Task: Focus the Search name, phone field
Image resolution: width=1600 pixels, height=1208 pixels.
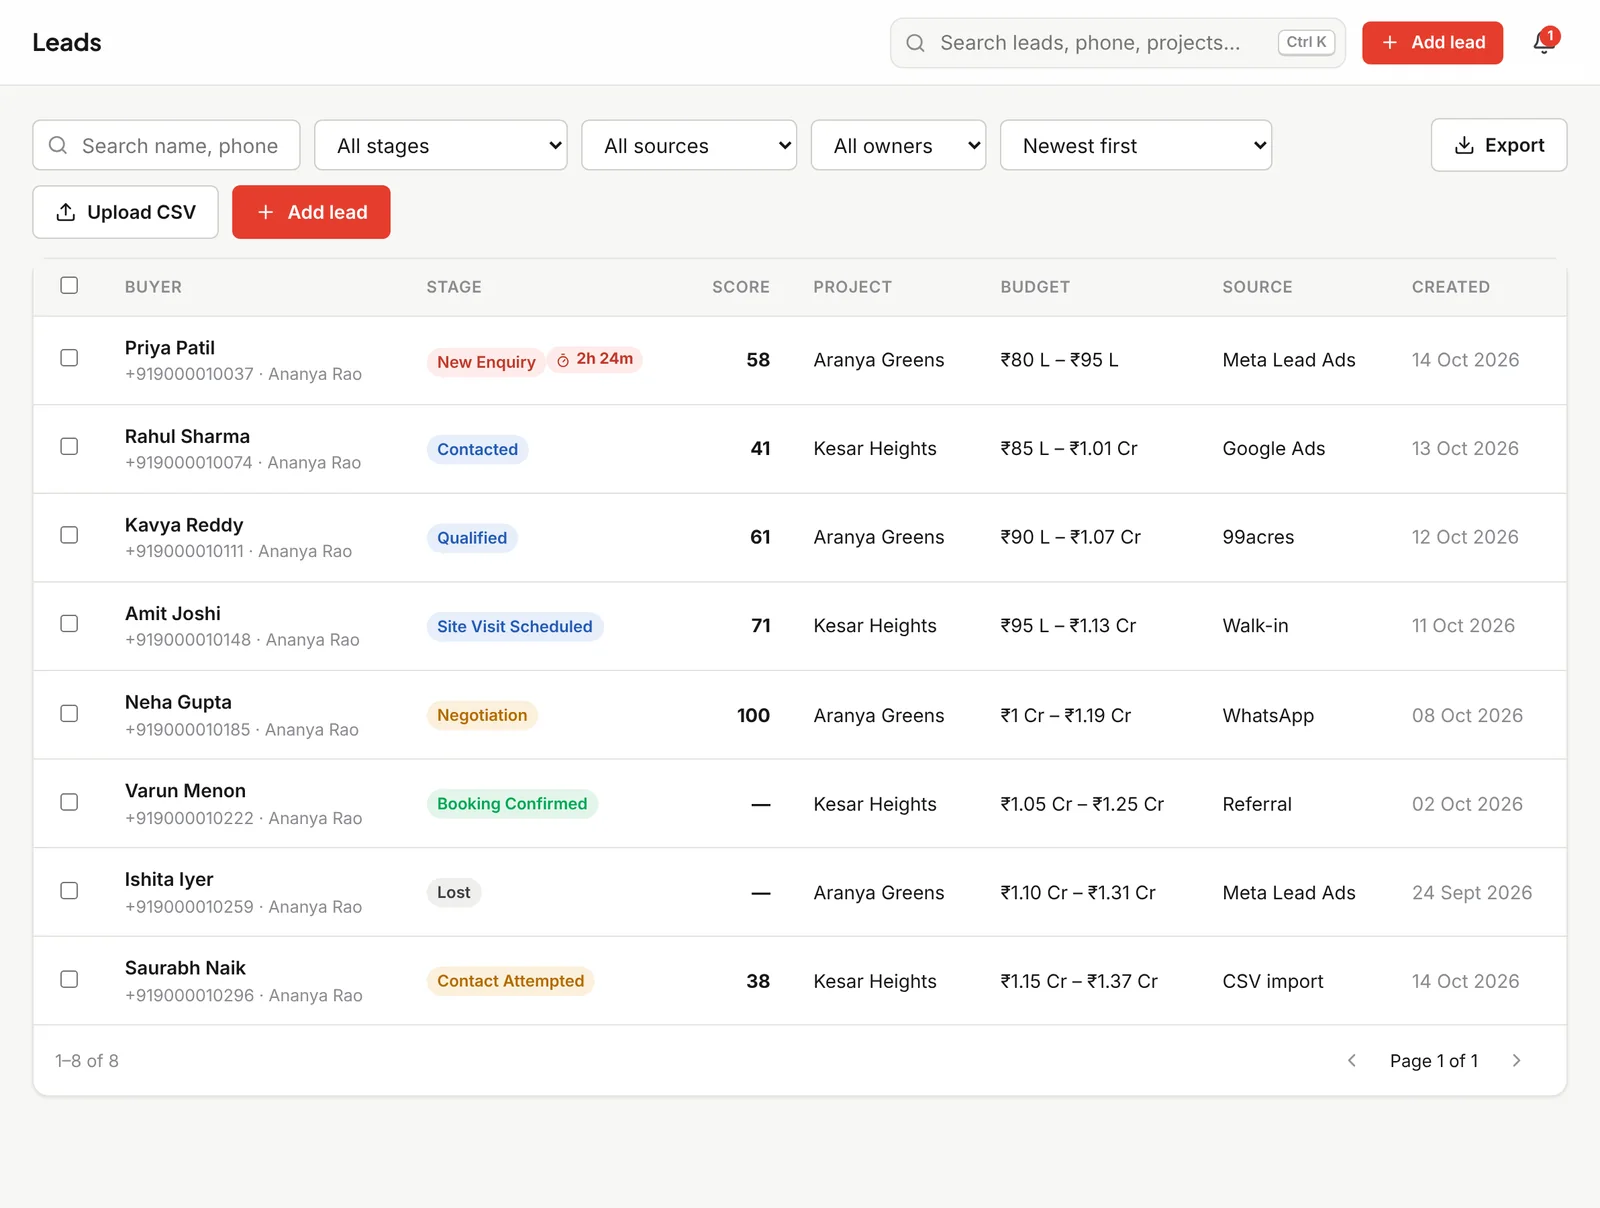Action: pos(166,145)
